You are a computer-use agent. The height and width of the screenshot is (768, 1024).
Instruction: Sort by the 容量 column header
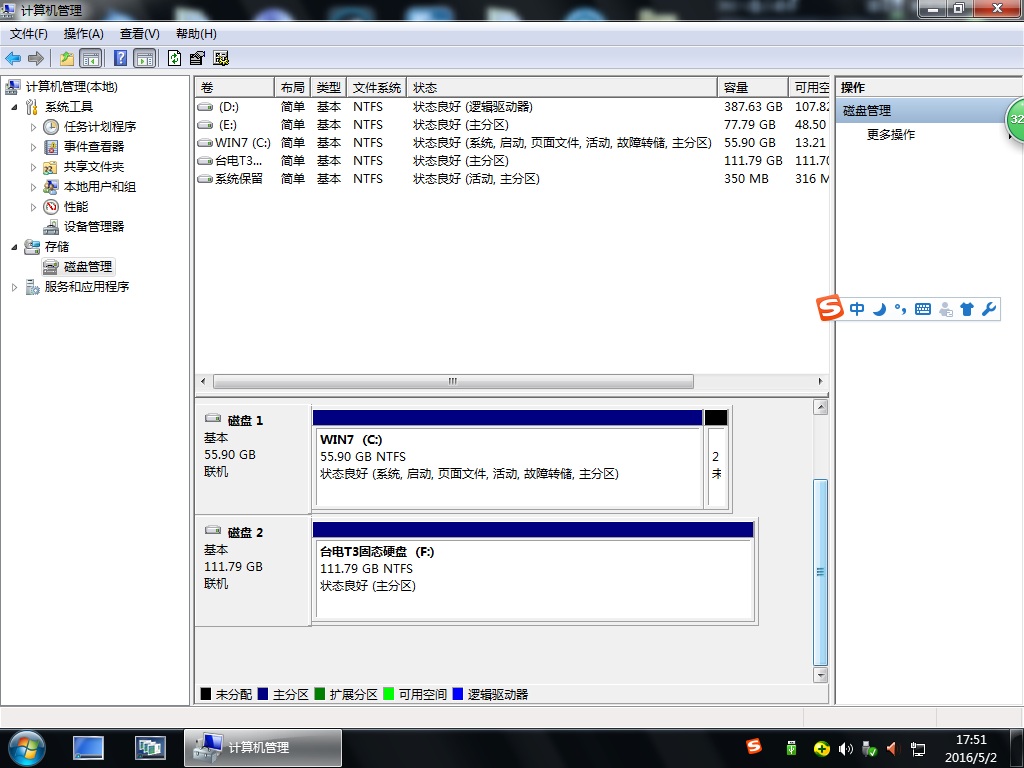coord(753,88)
